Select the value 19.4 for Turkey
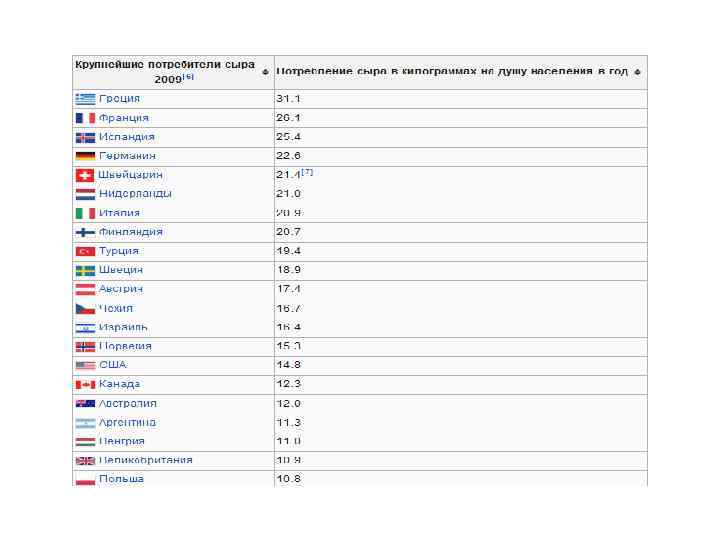720x540 pixels. coord(288,251)
